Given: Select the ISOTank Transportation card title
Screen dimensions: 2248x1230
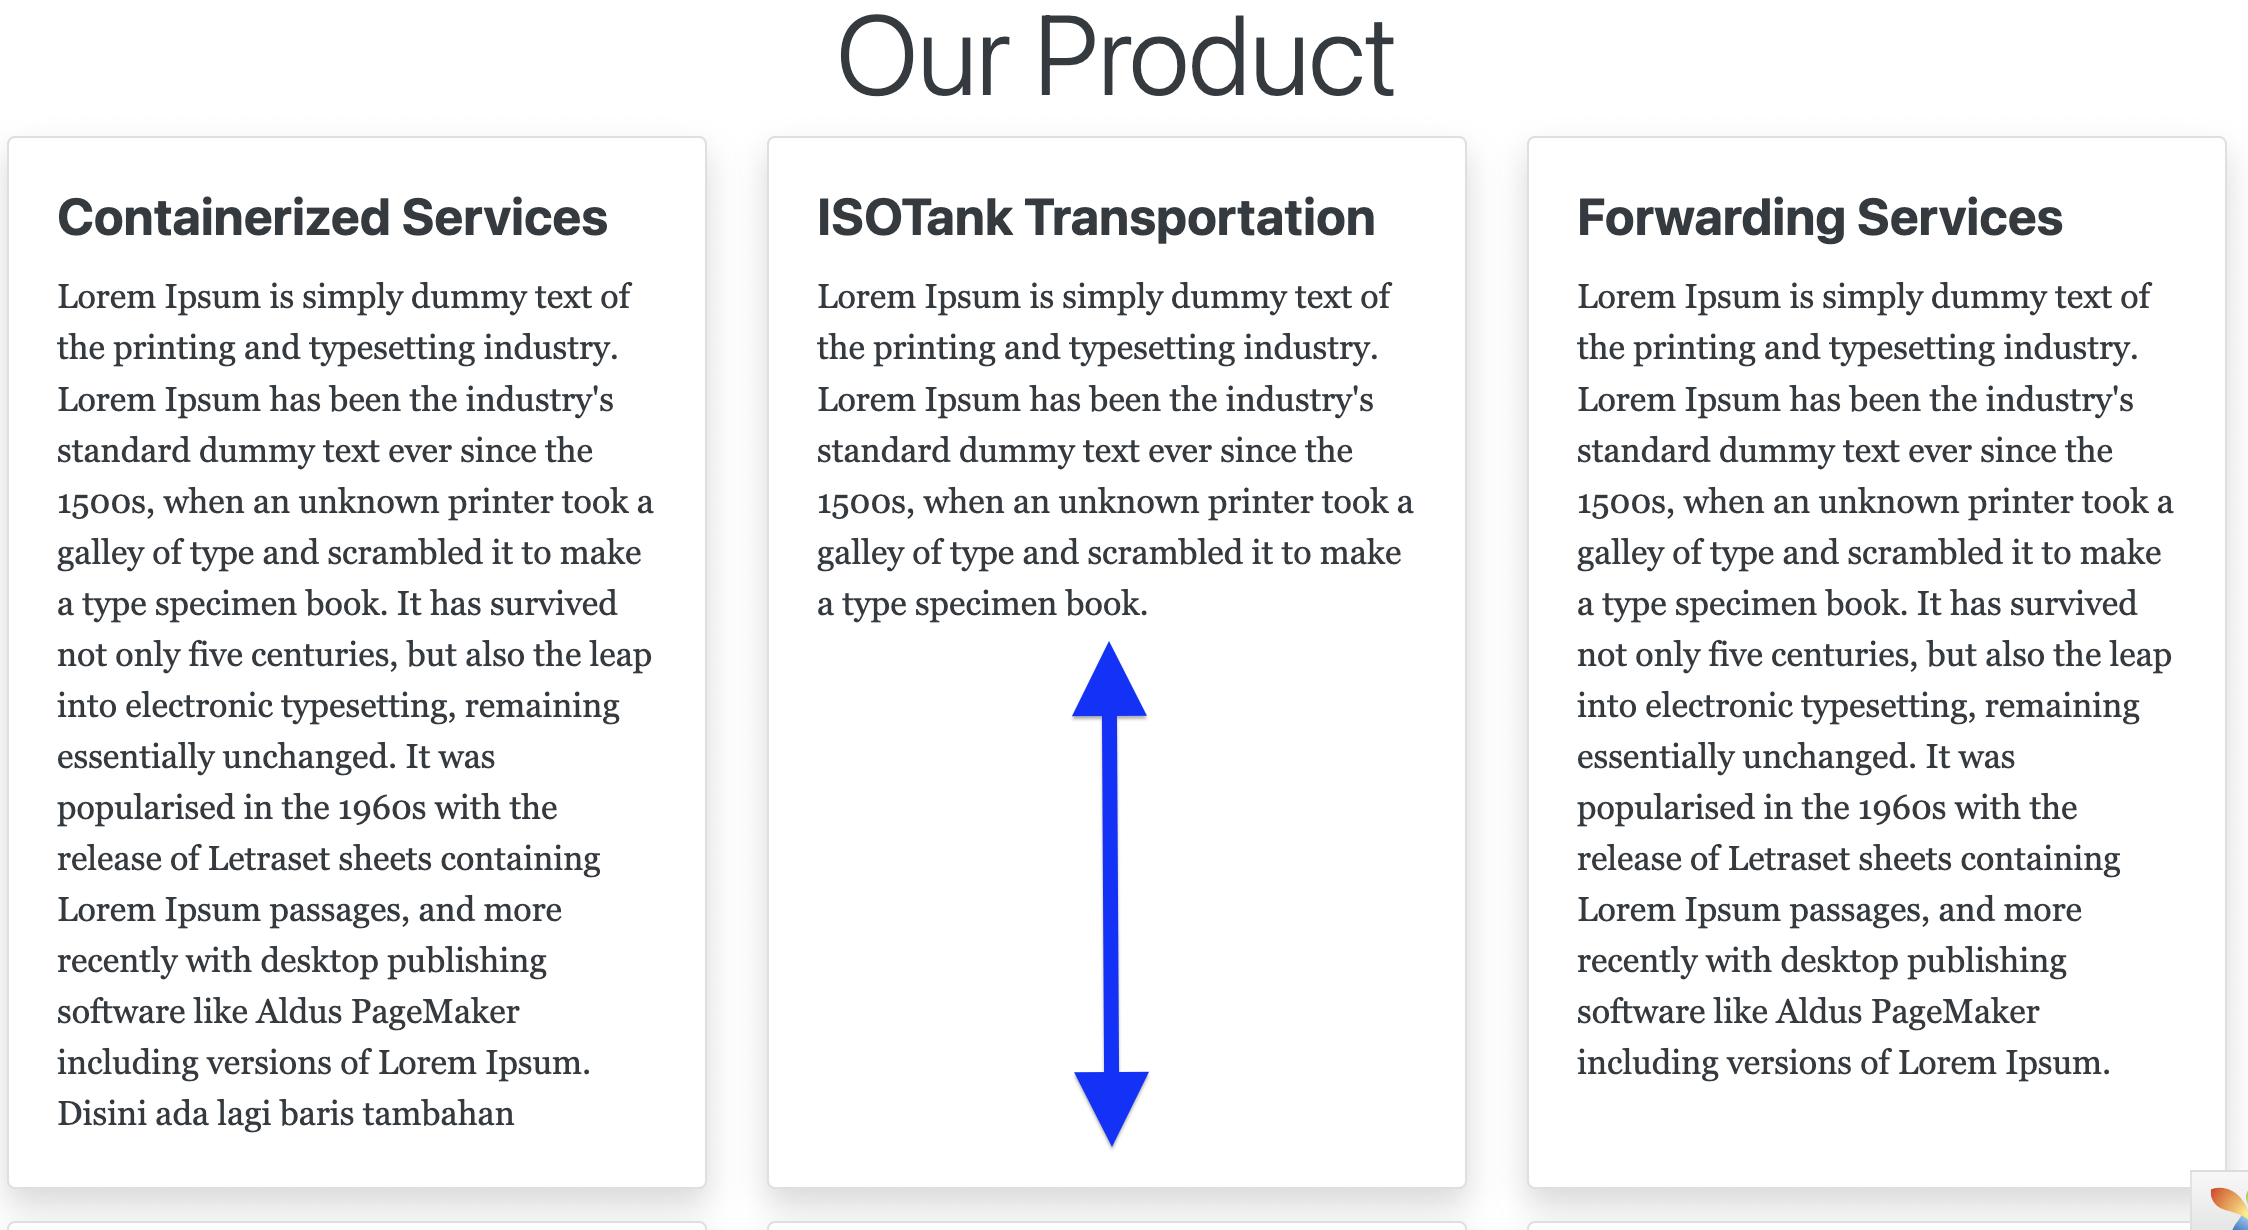Looking at the screenshot, I should 1096,218.
